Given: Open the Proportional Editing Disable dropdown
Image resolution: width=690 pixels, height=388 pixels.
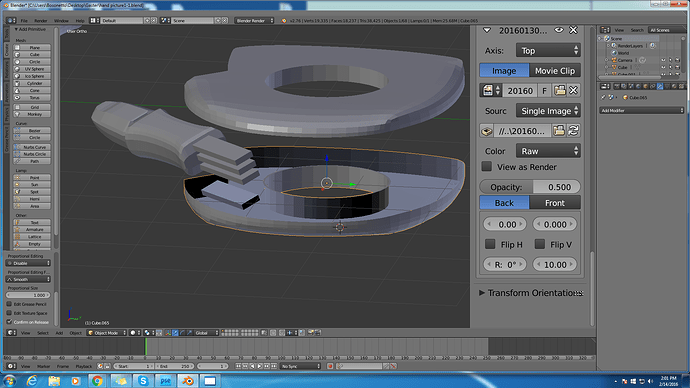Looking at the screenshot, I should coord(28,263).
